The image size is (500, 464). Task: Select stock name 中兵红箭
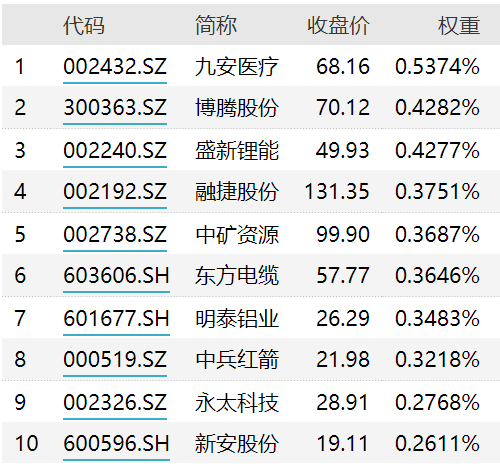[237, 360]
